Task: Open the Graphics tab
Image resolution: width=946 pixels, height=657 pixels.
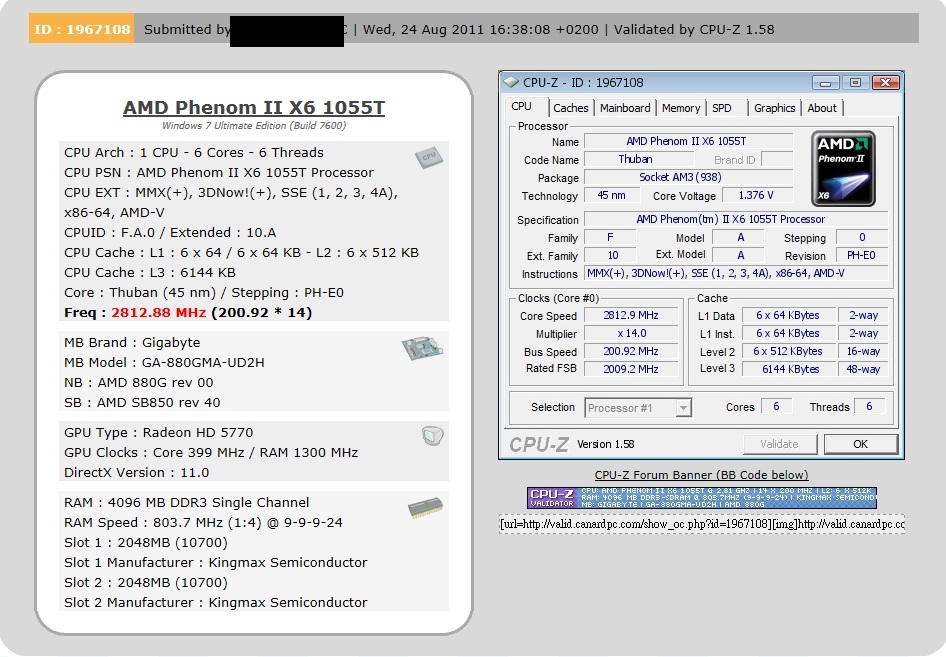Action: tap(774, 108)
